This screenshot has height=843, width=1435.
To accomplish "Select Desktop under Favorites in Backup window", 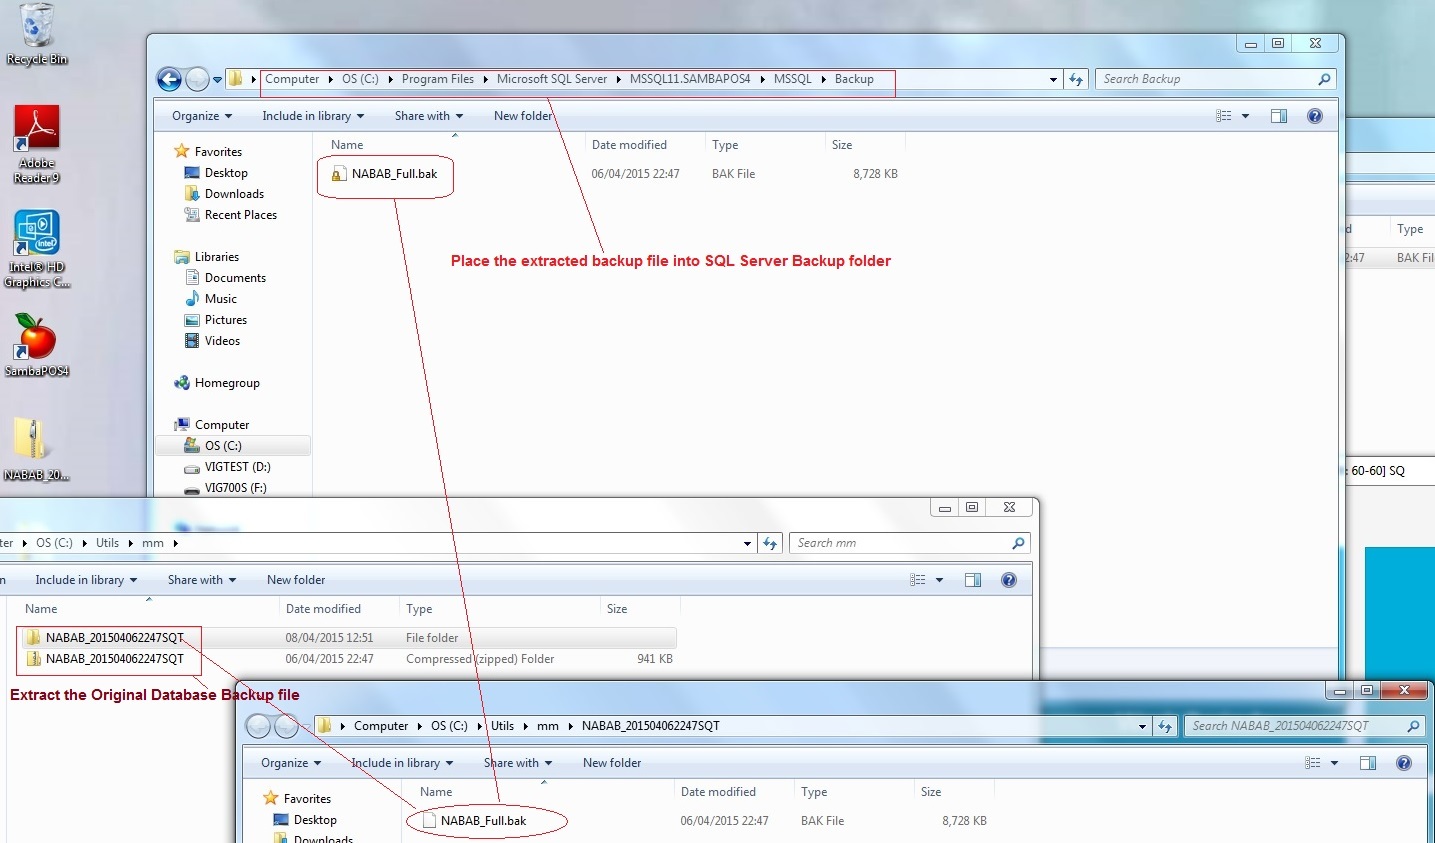I will pyautogui.click(x=216, y=173).
